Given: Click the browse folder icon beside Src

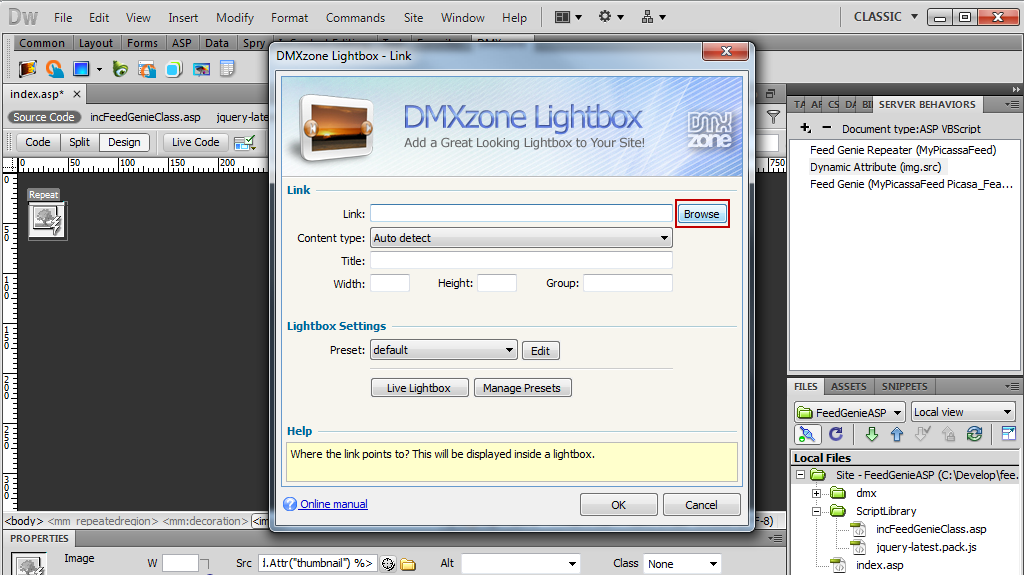Looking at the screenshot, I should (408, 564).
